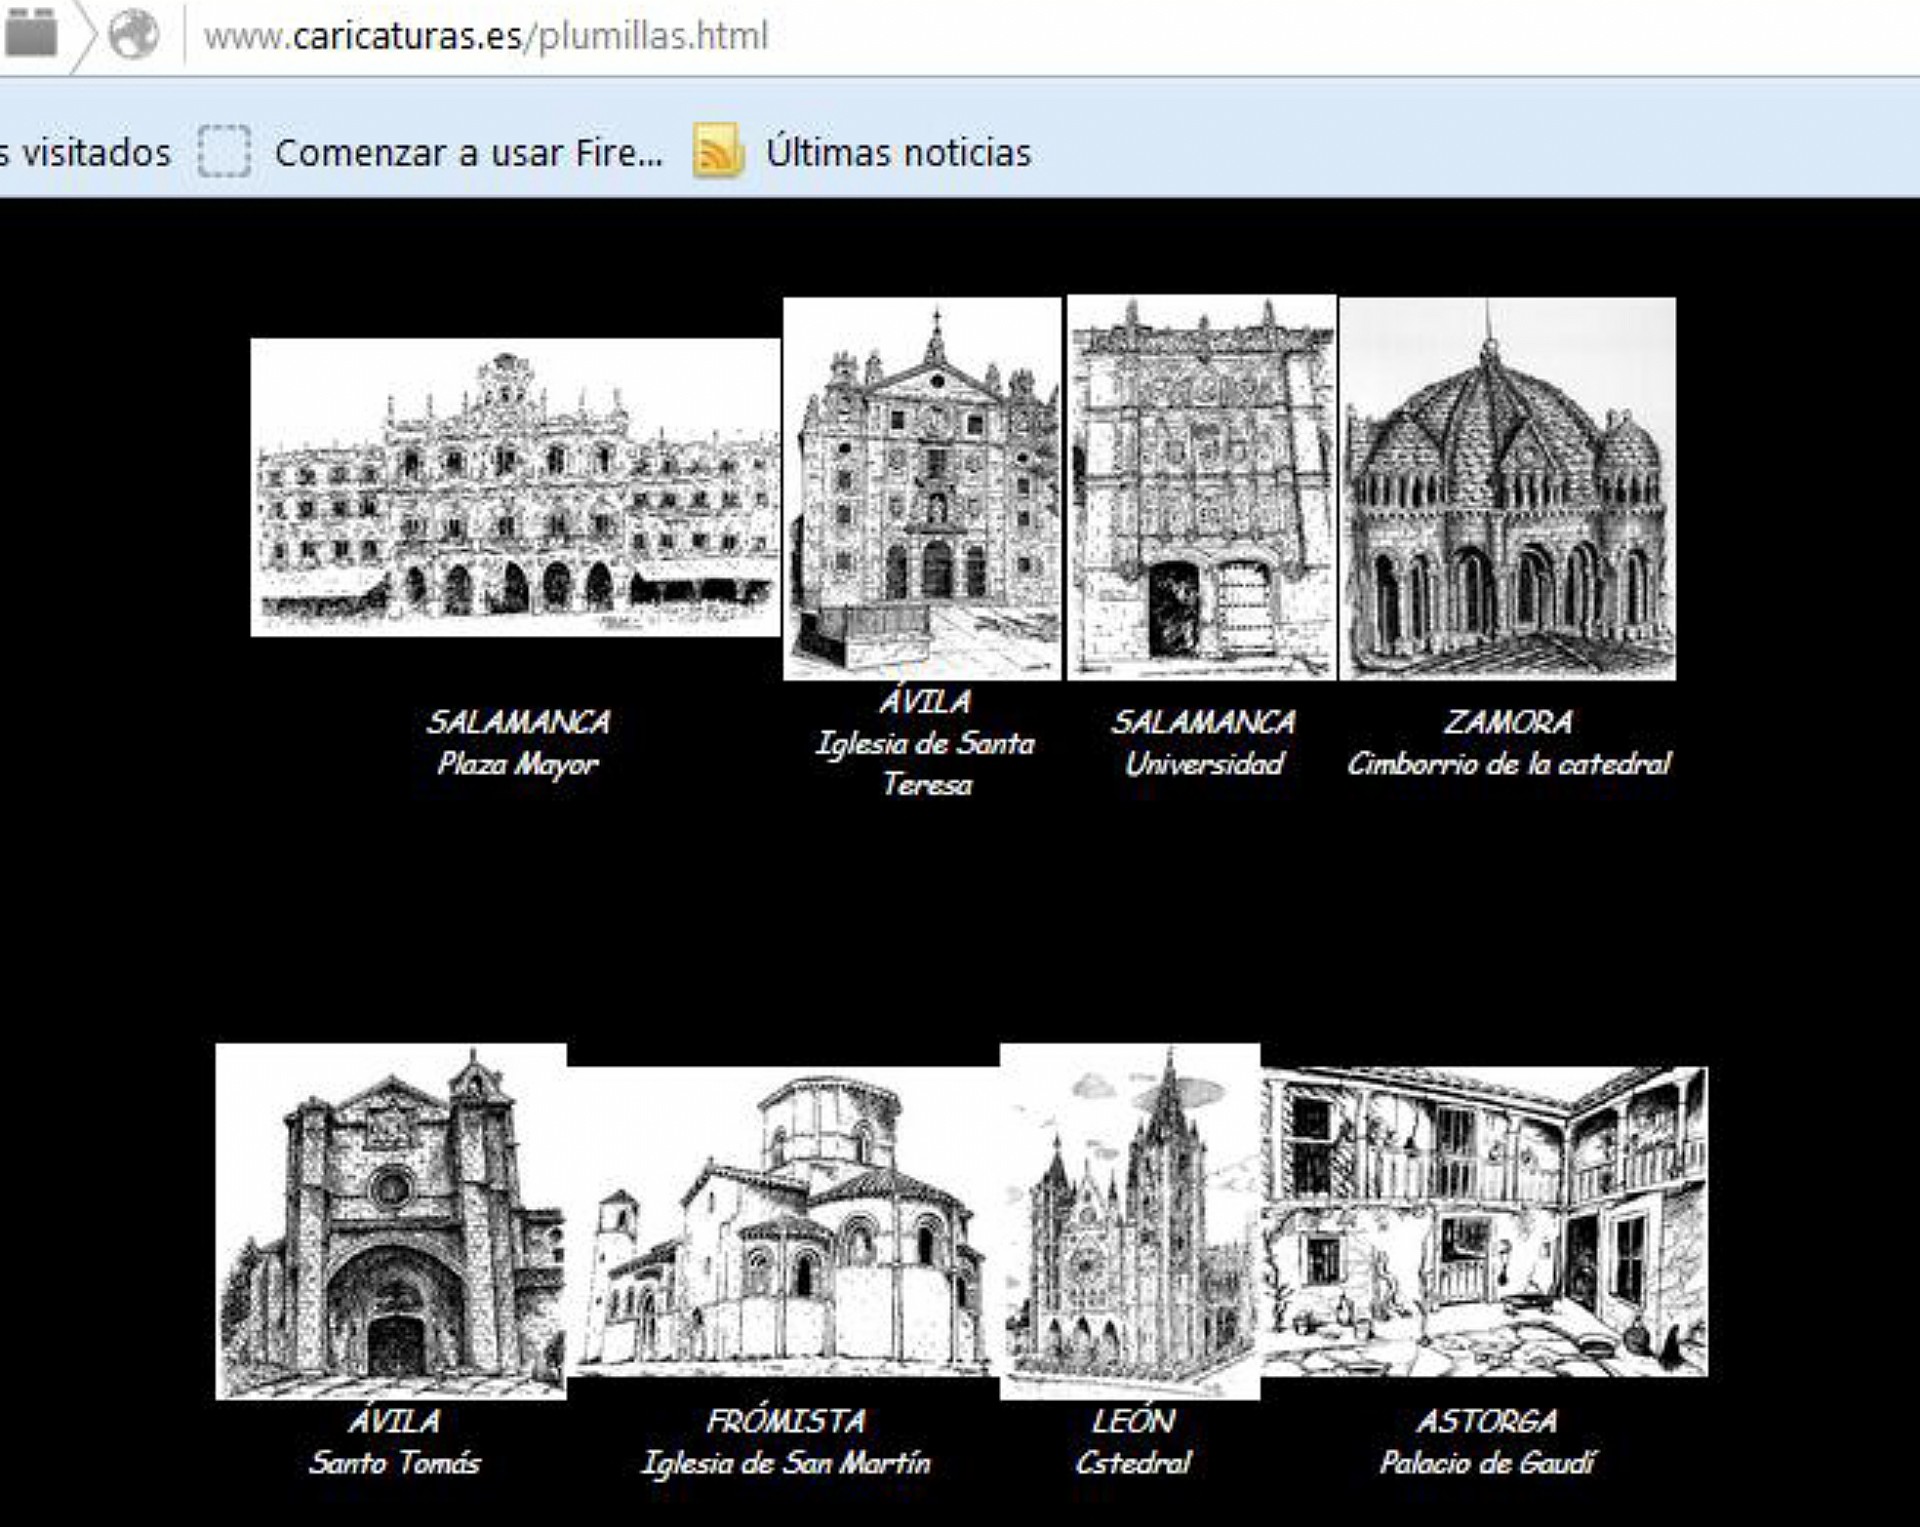Click the Cimborrio de la catedral caption
Screen dimensions: 1920x1527
pyautogui.click(x=1508, y=764)
